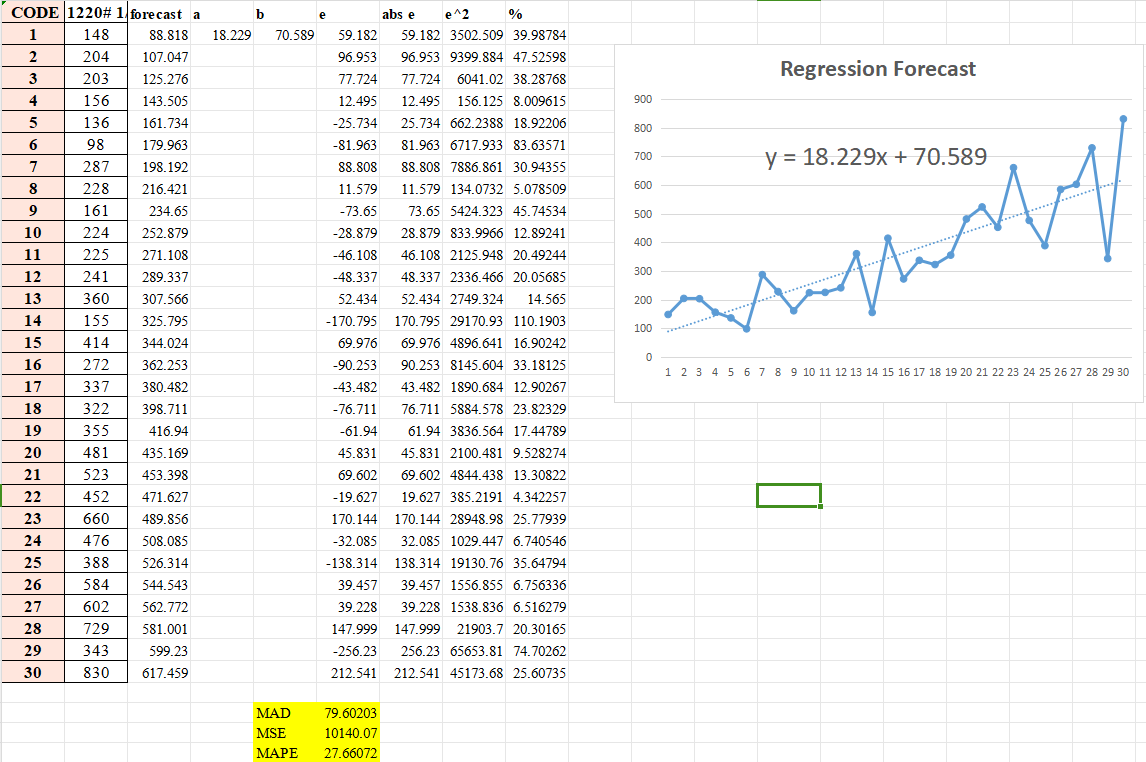Click the value 148 in the first data row
This screenshot has width=1146, height=762.
(x=98, y=34)
